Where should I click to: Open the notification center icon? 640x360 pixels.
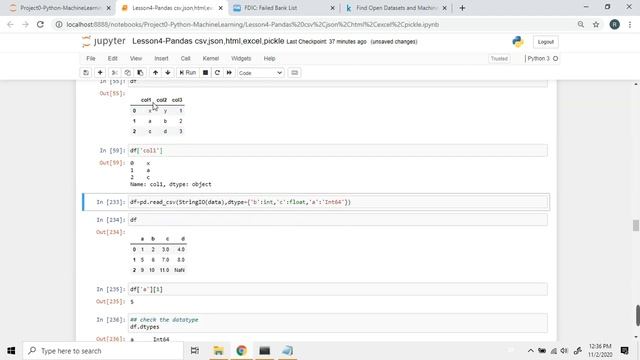point(624,351)
